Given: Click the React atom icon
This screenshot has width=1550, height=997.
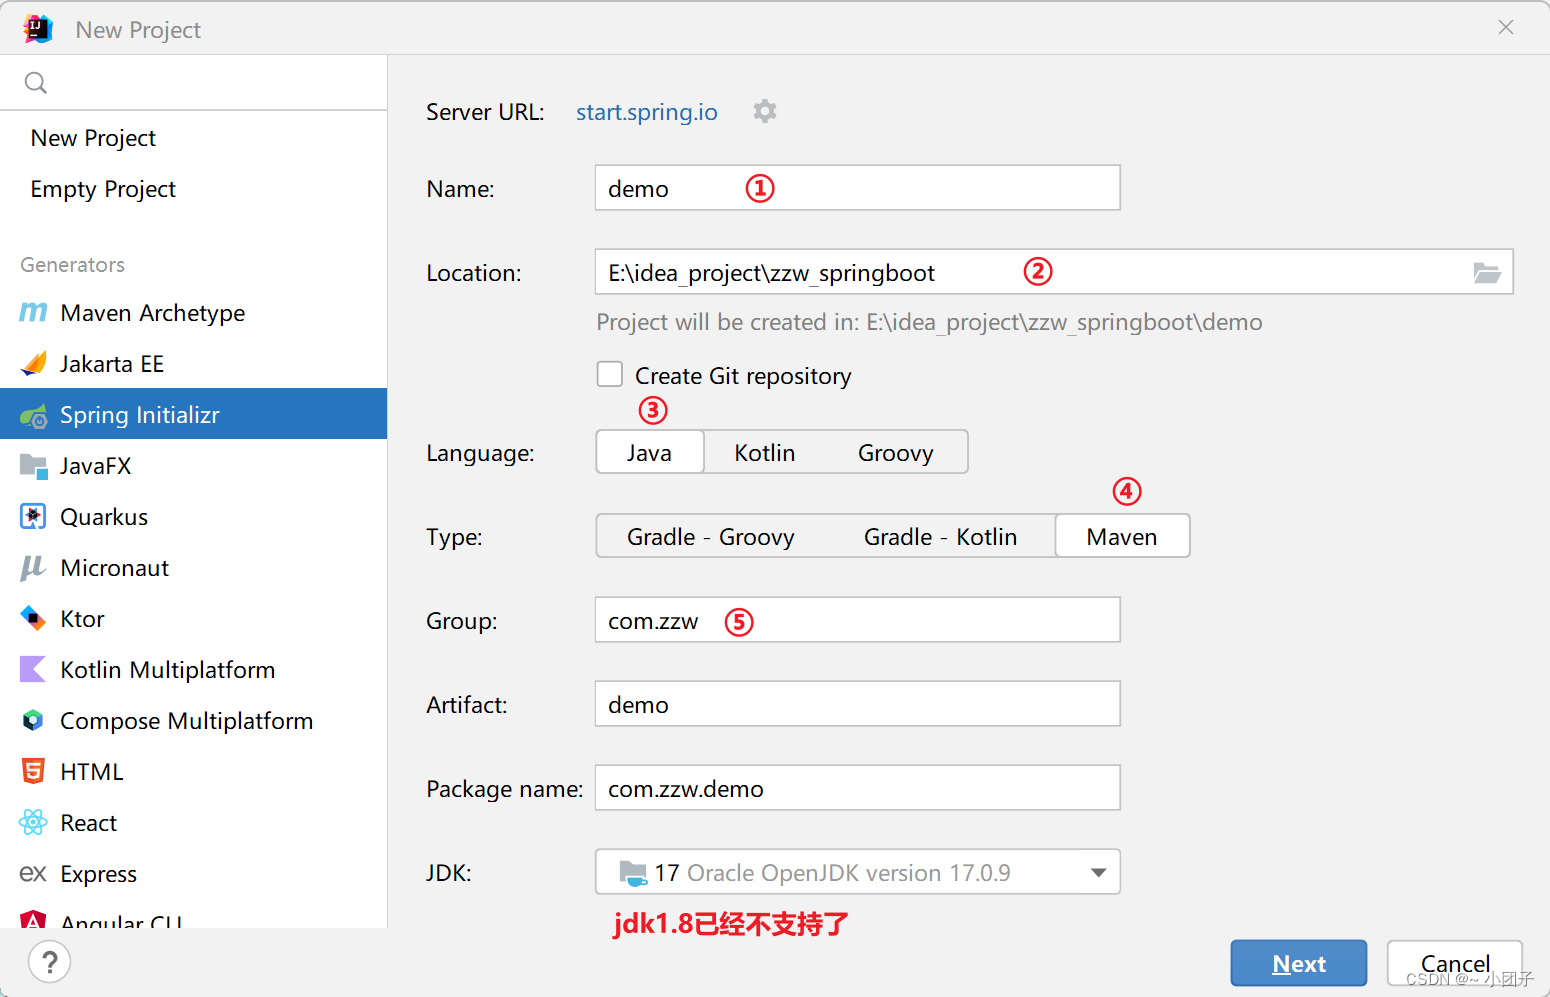Looking at the screenshot, I should tap(33, 823).
